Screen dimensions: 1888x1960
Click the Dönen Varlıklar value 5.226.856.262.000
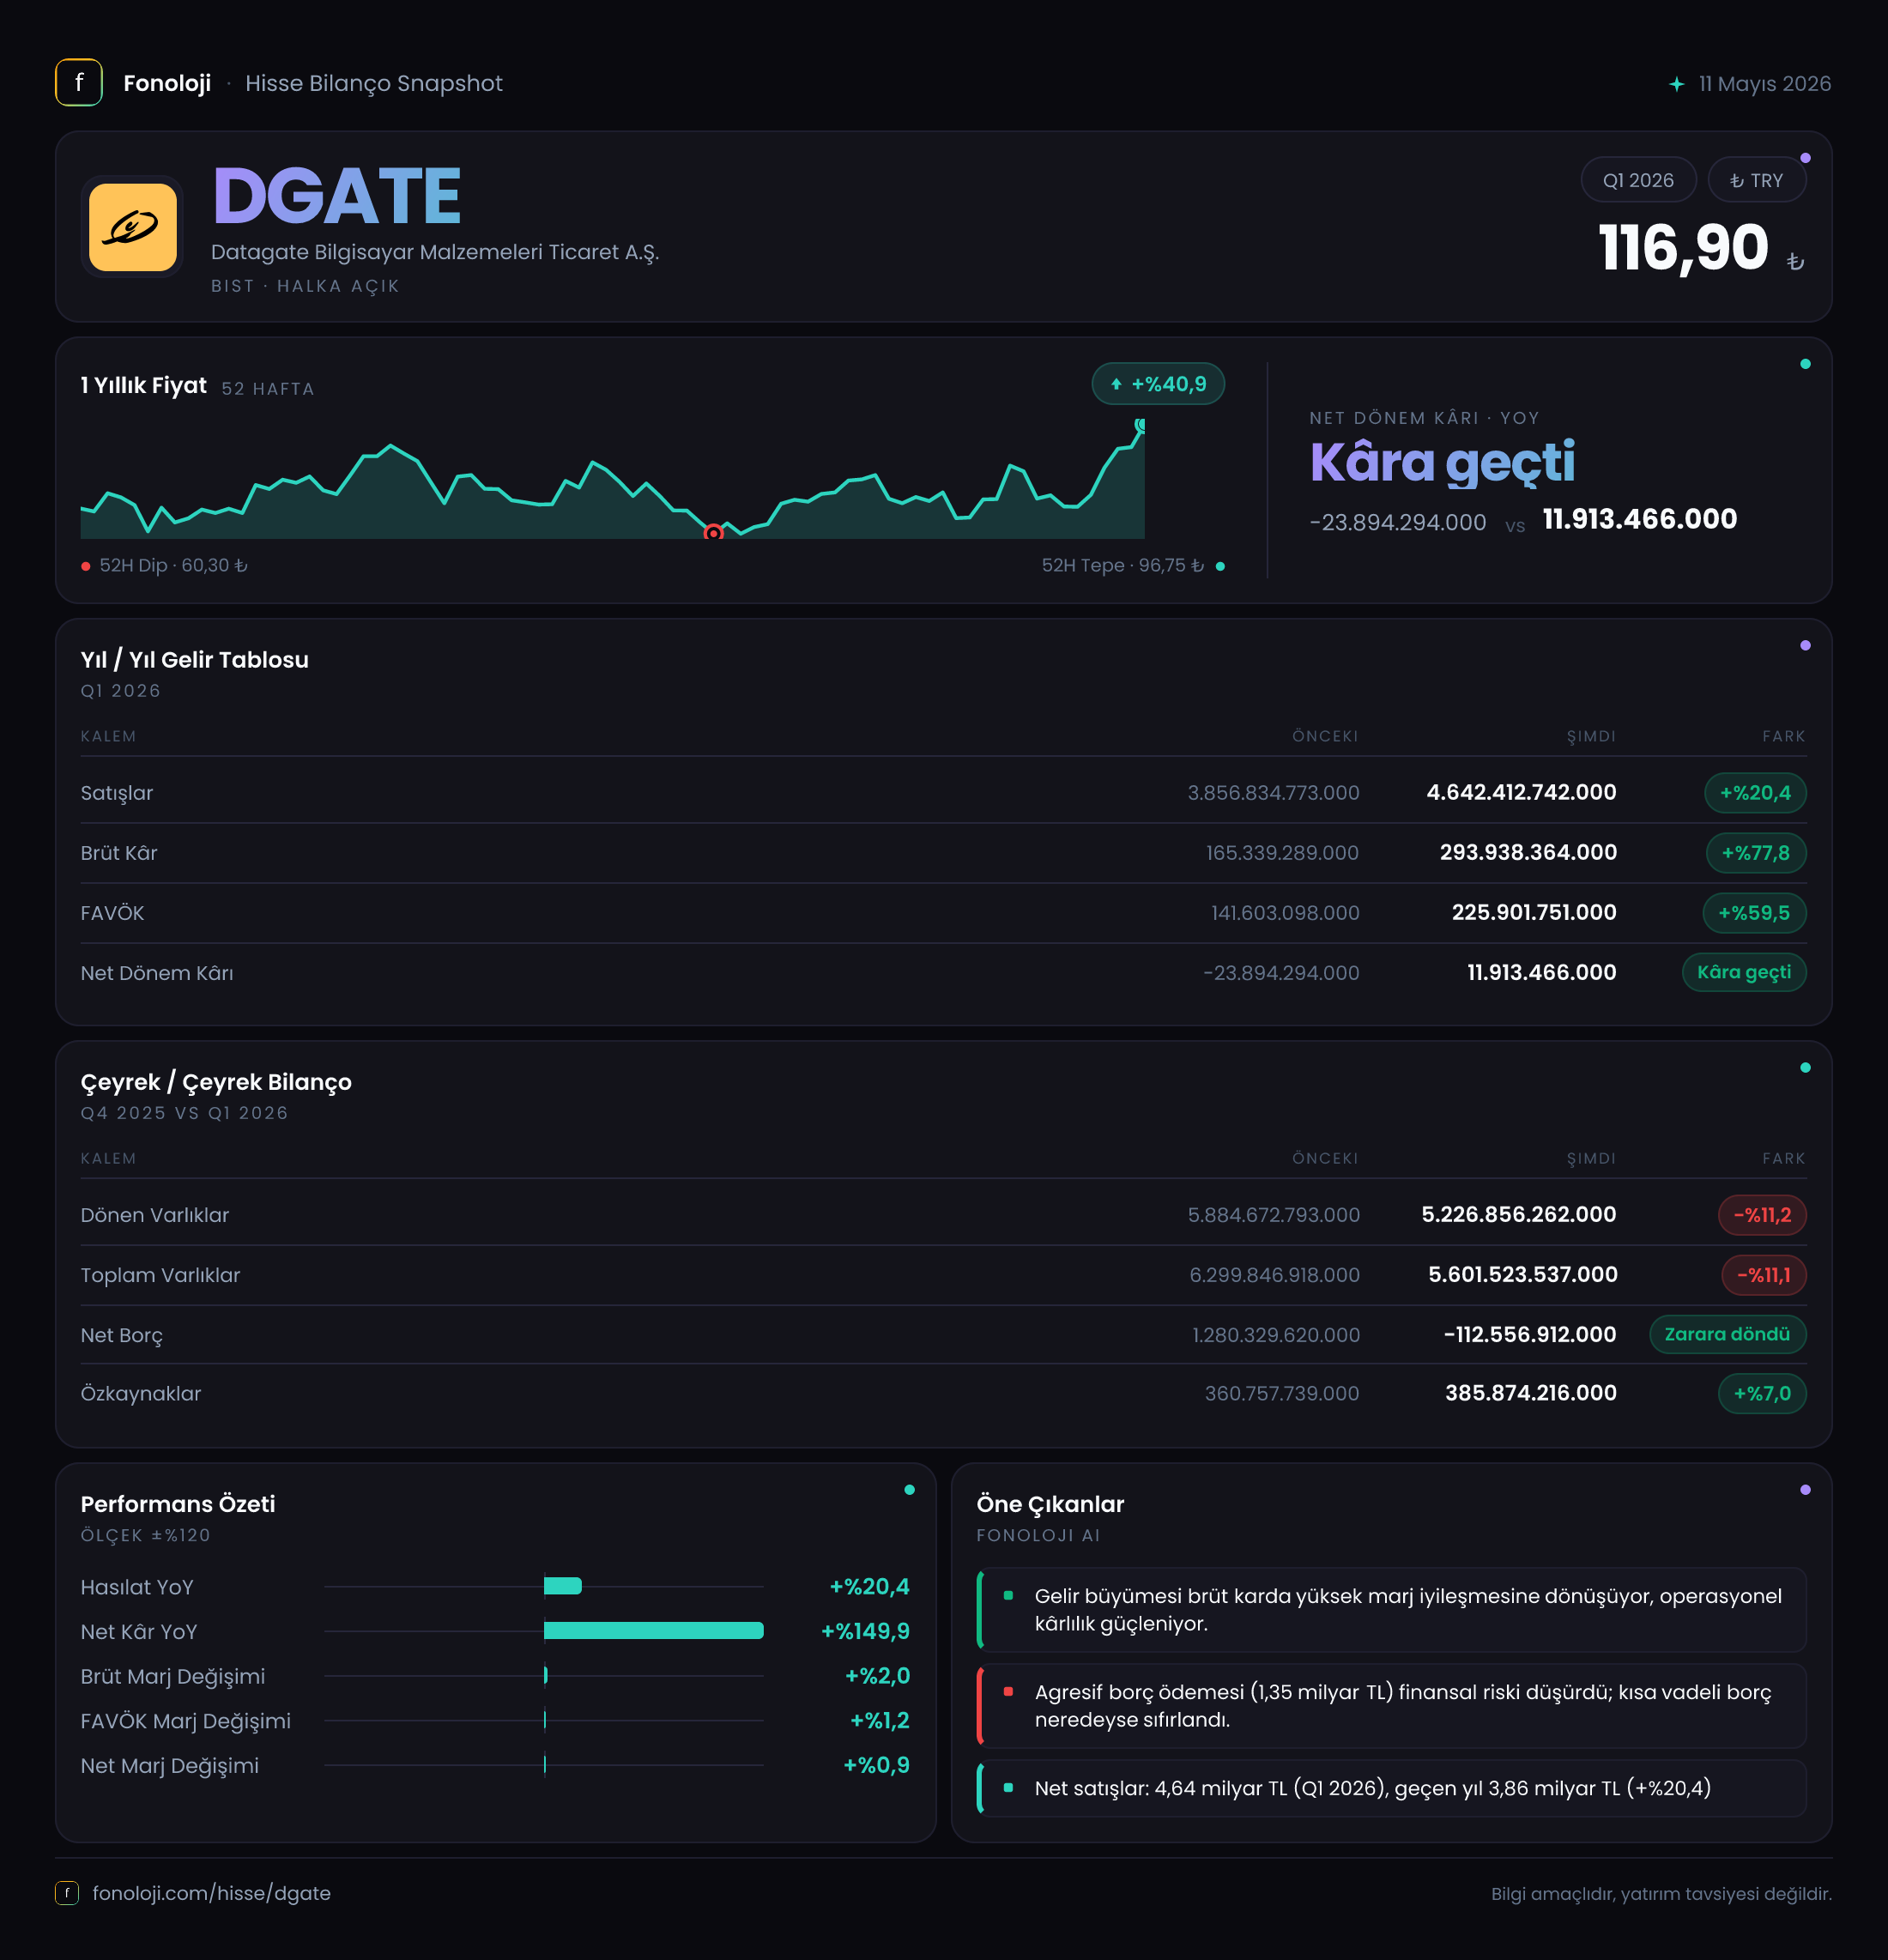coord(1519,1214)
